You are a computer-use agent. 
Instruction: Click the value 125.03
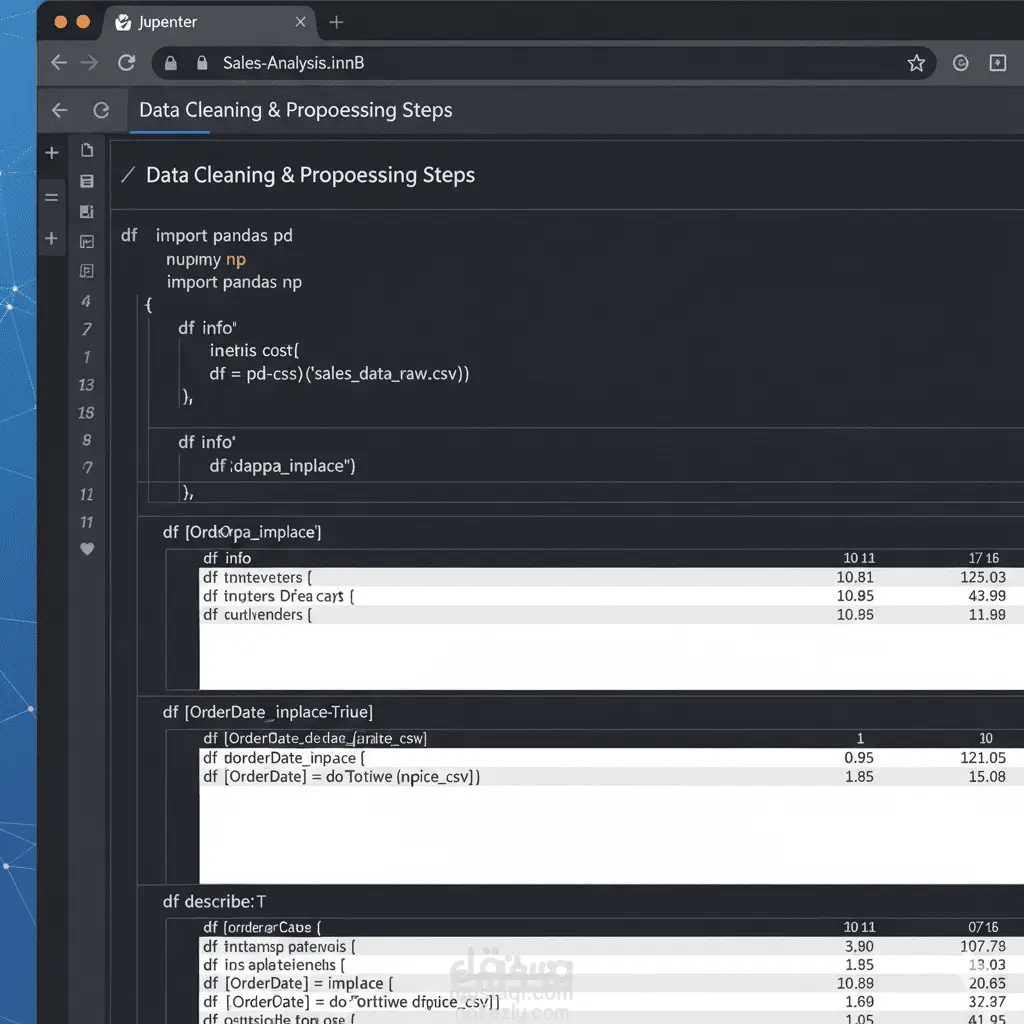[x=983, y=577]
